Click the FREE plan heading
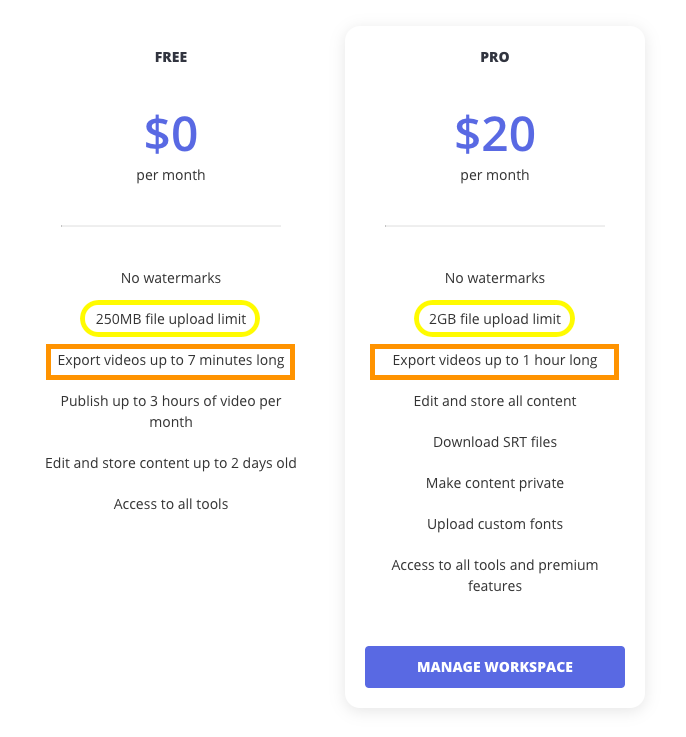The width and height of the screenshot is (686, 737). pyautogui.click(x=171, y=57)
